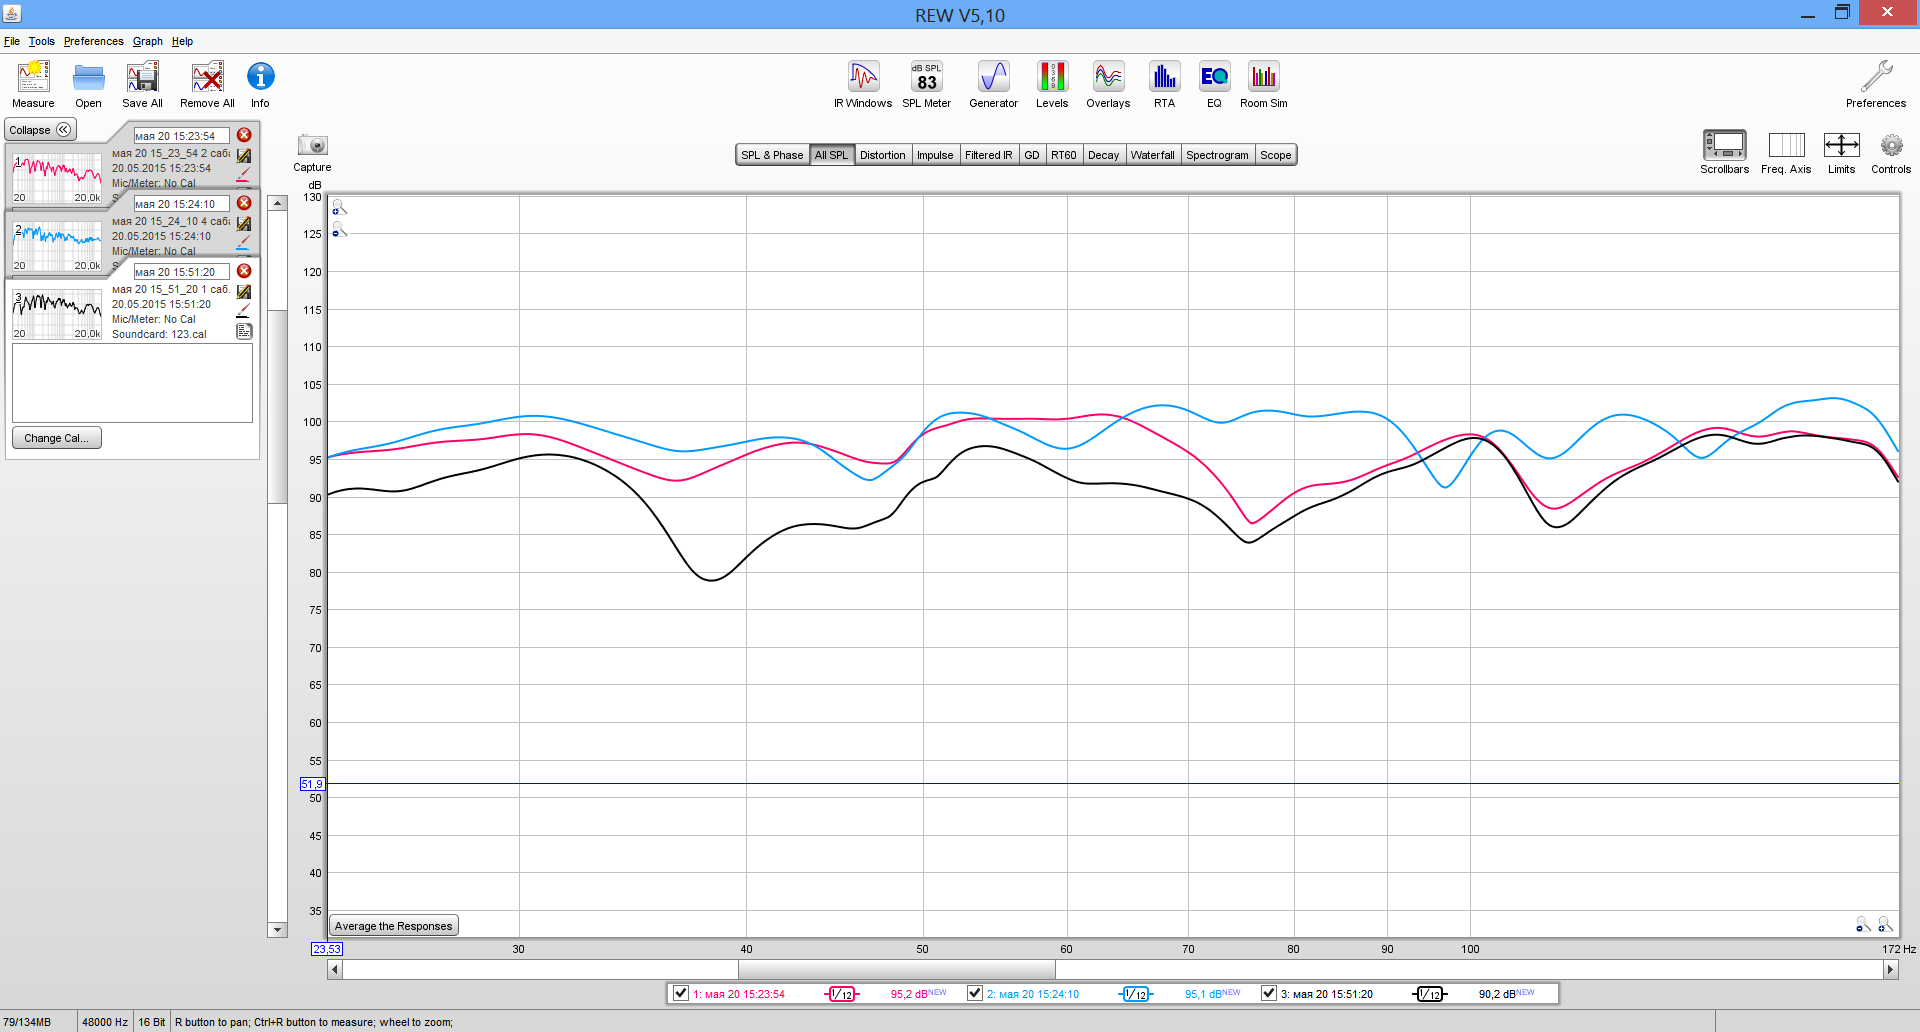Image resolution: width=1920 pixels, height=1032 pixels.
Task: Open graph Limits settings
Action: [x=1841, y=145]
